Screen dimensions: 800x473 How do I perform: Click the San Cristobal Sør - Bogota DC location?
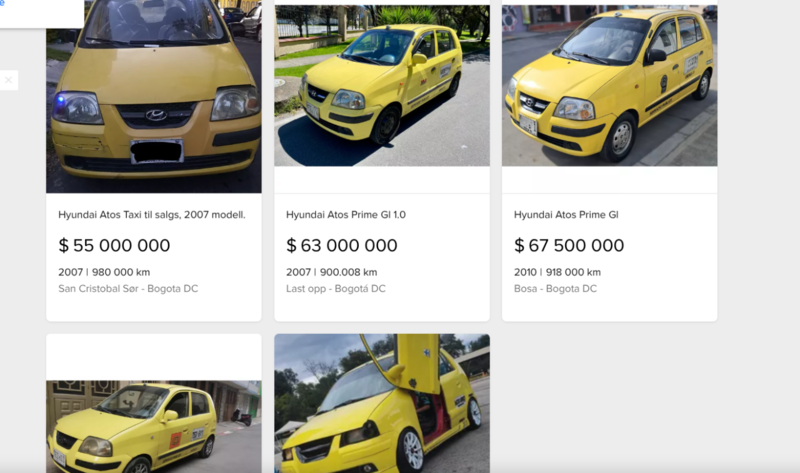tap(128, 289)
